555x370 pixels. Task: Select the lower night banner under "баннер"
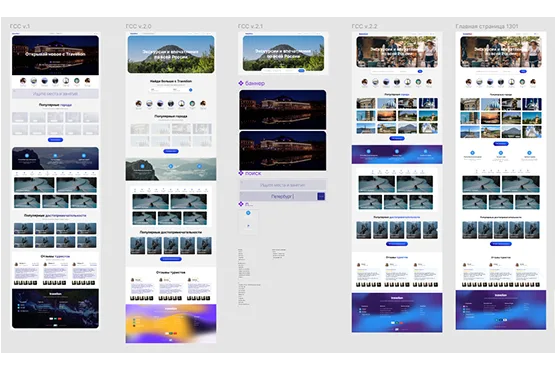pos(282,150)
